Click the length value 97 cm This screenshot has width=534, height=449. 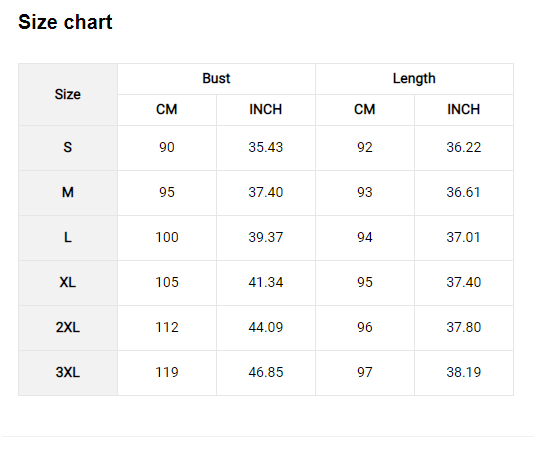tap(365, 372)
